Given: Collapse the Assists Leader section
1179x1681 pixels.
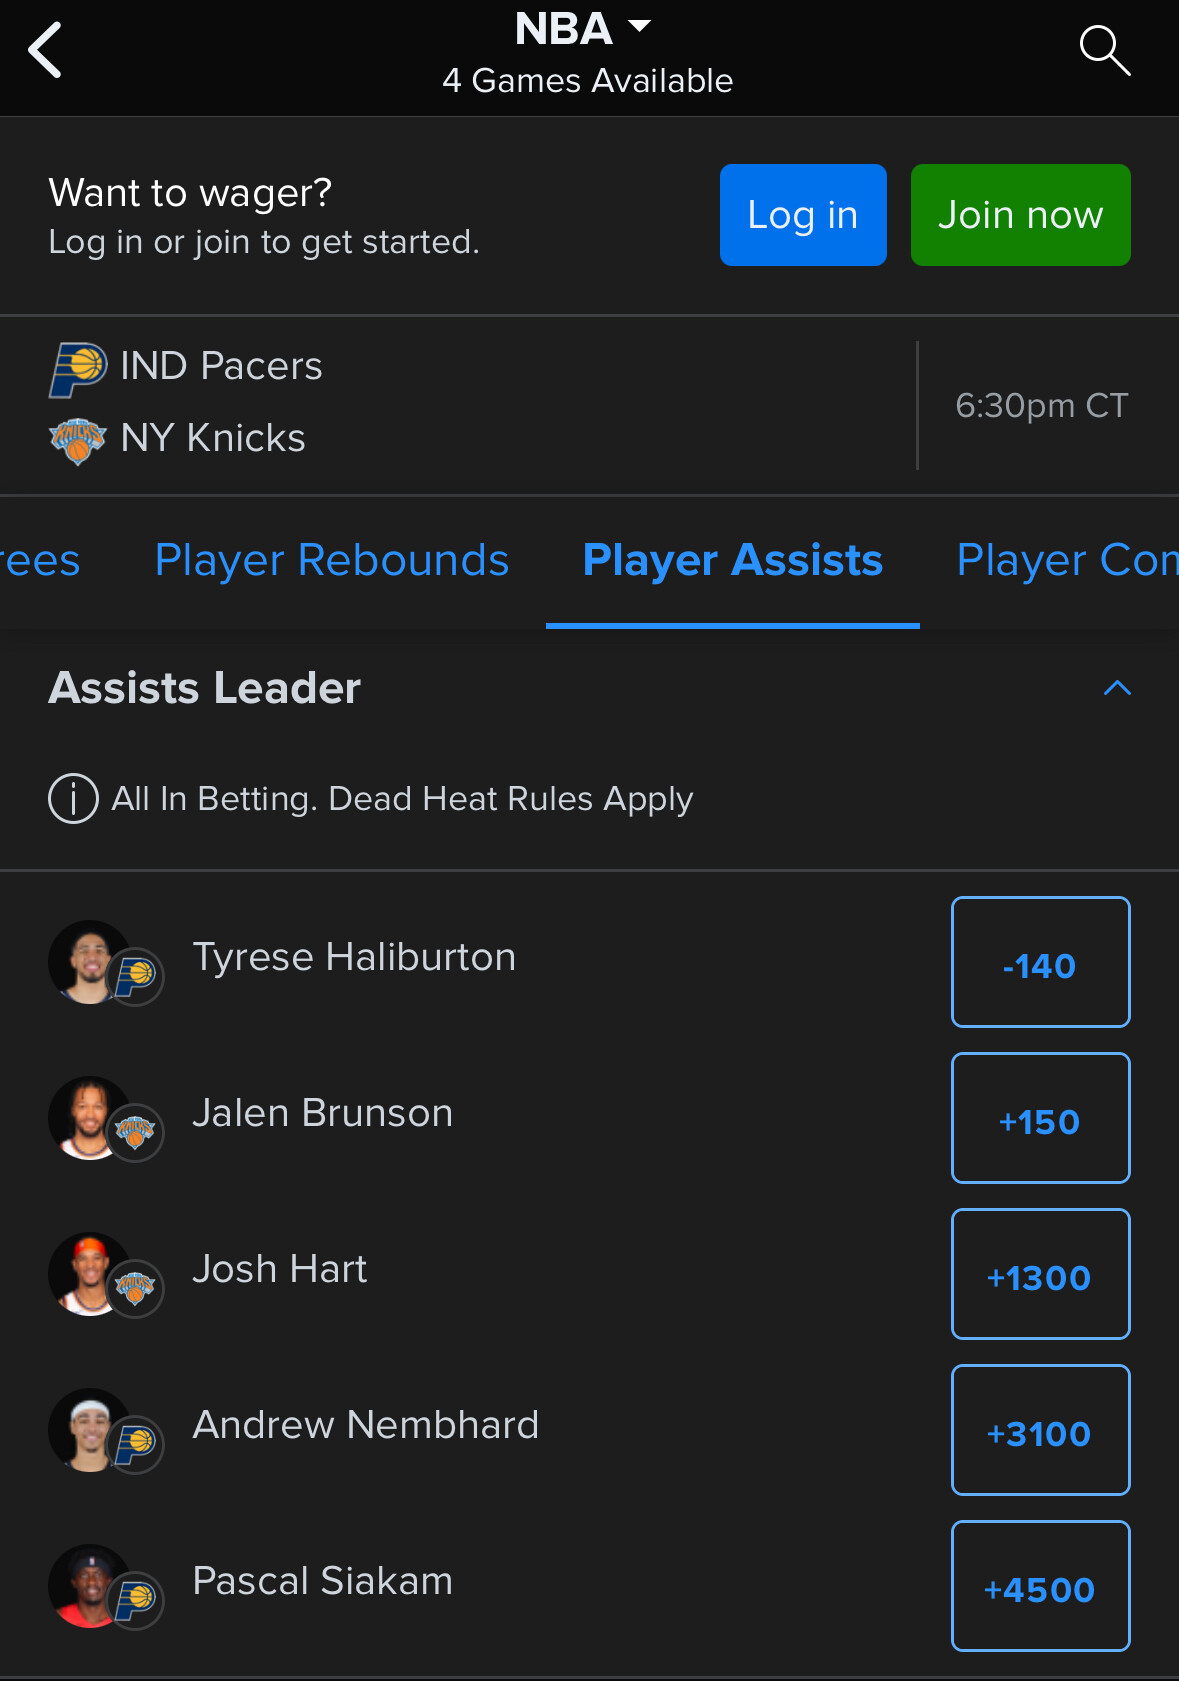Looking at the screenshot, I should pyautogui.click(x=1117, y=688).
